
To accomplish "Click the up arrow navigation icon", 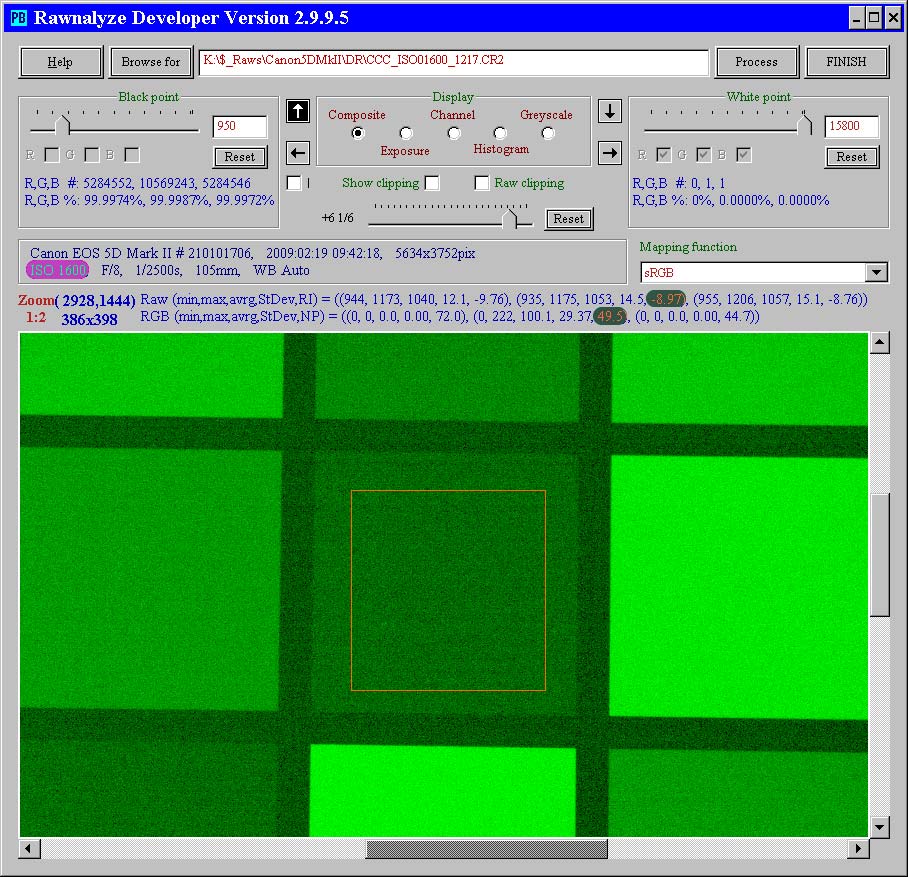I will [x=297, y=111].
